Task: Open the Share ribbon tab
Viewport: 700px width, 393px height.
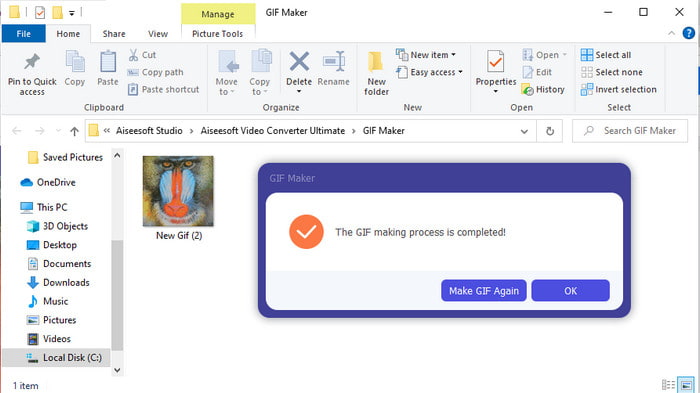Action: pos(114,34)
